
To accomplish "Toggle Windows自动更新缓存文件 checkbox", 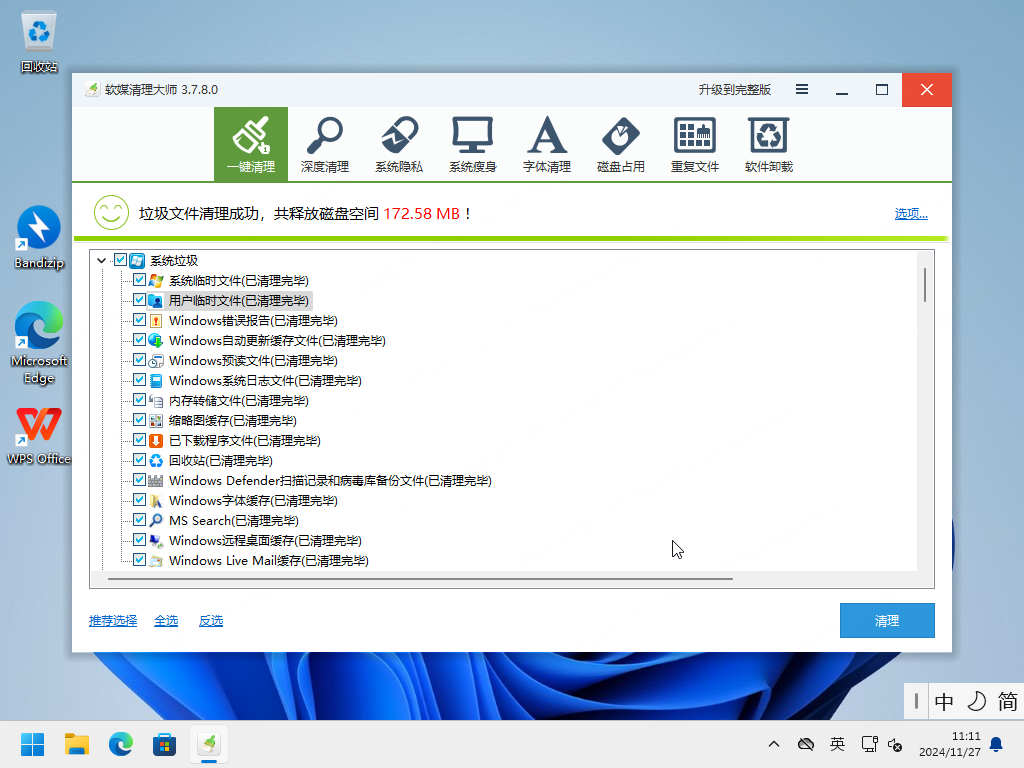I will (x=139, y=340).
